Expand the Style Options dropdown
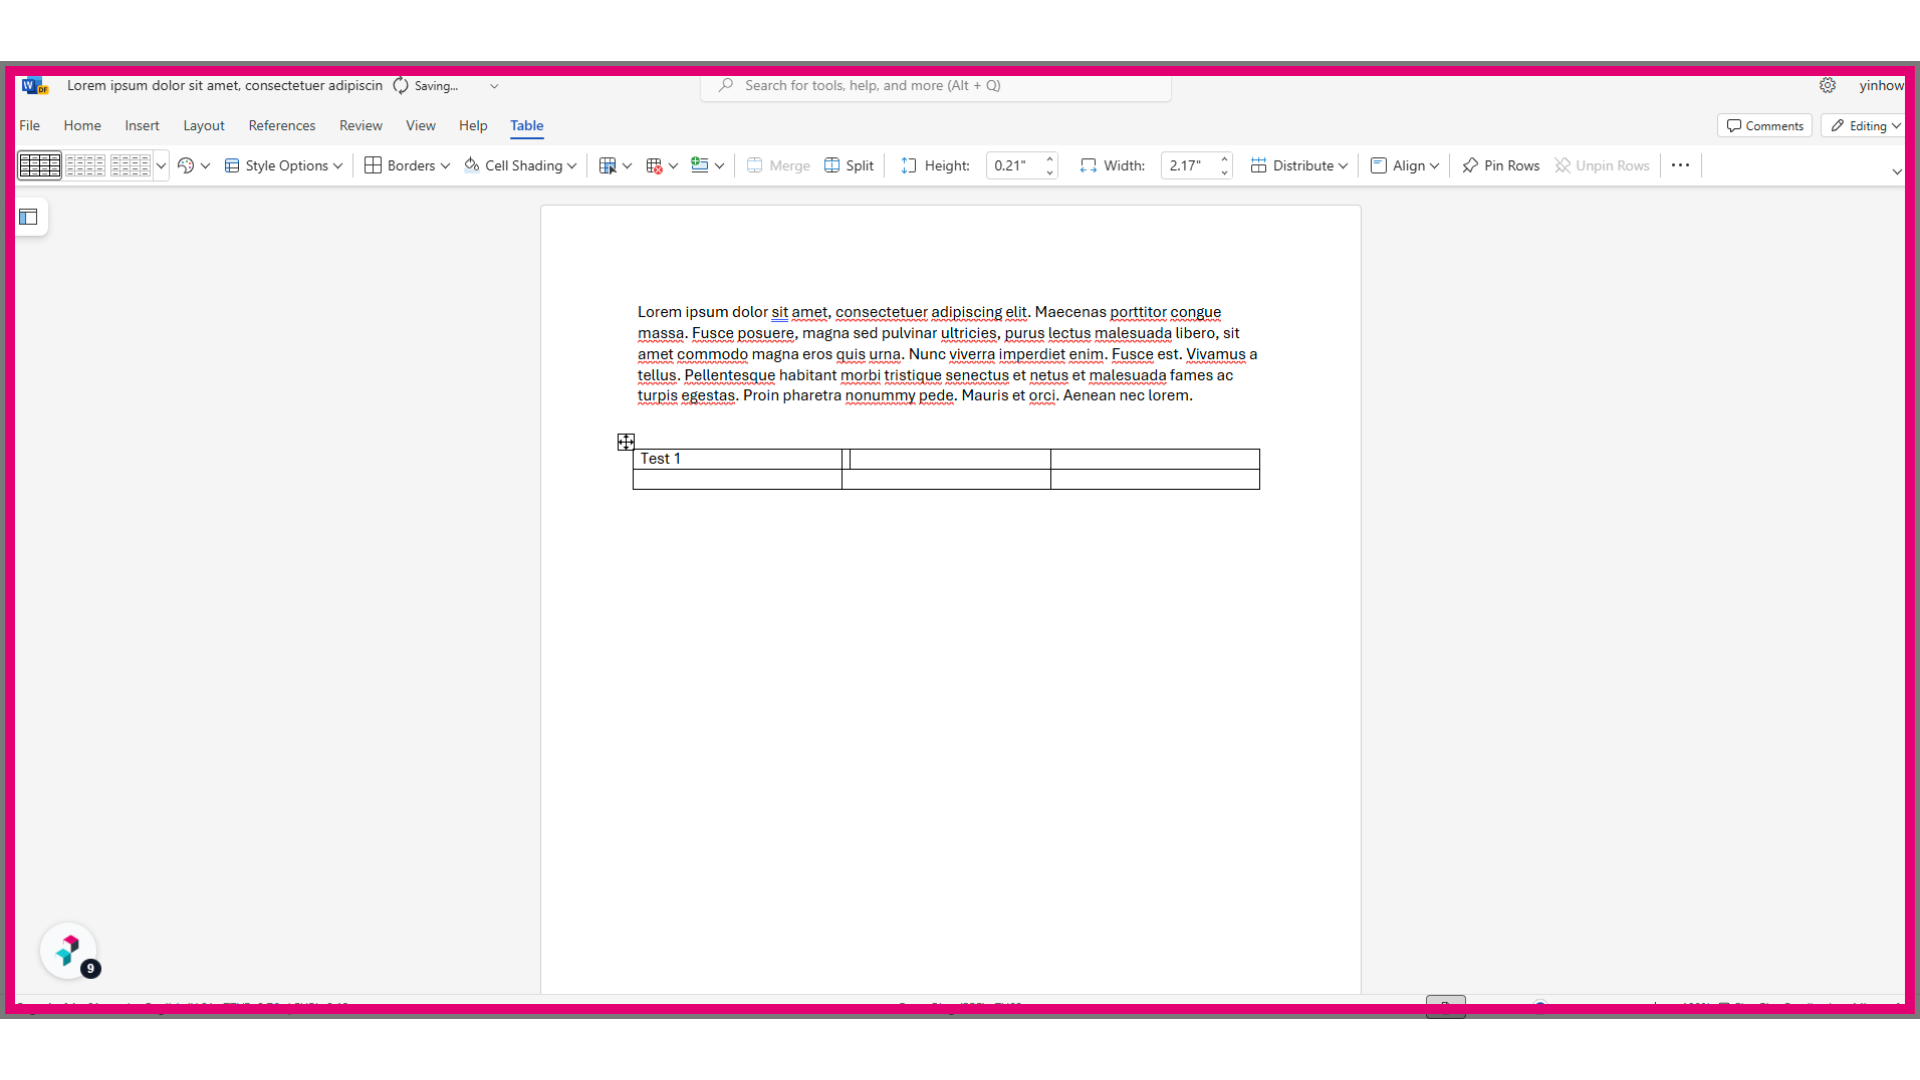This screenshot has height=1080, width=1920. 284,166
